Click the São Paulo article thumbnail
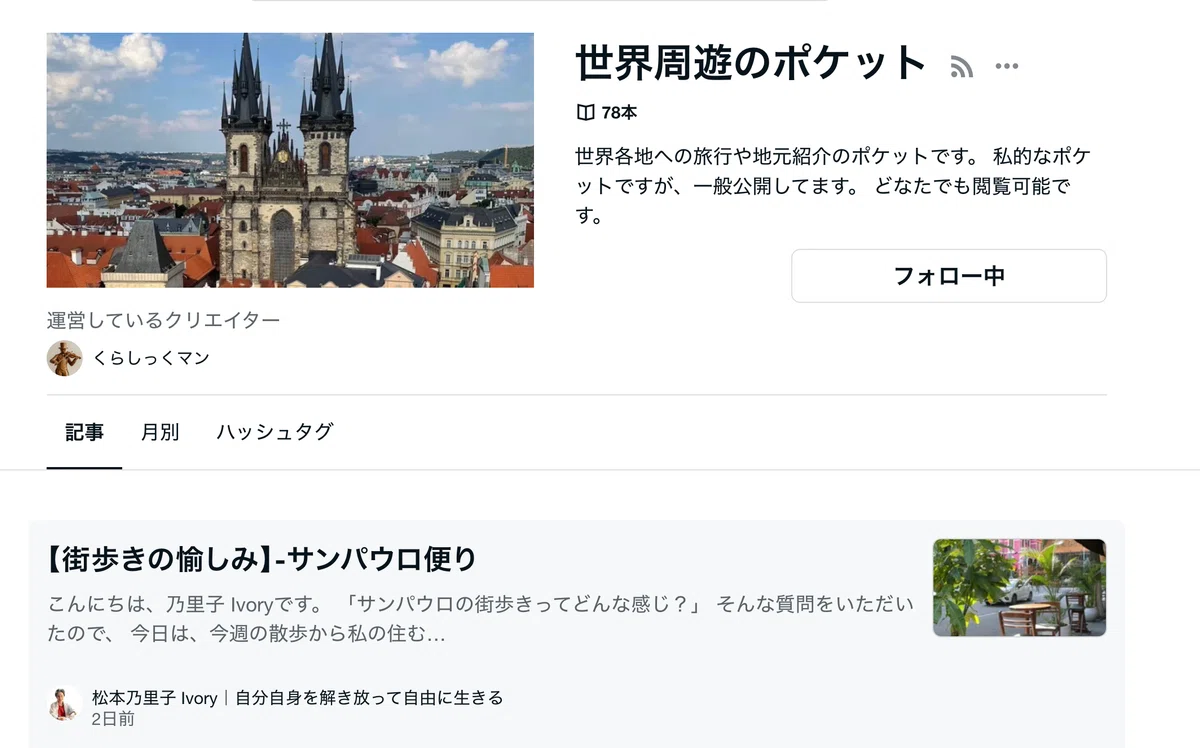 (1019, 588)
